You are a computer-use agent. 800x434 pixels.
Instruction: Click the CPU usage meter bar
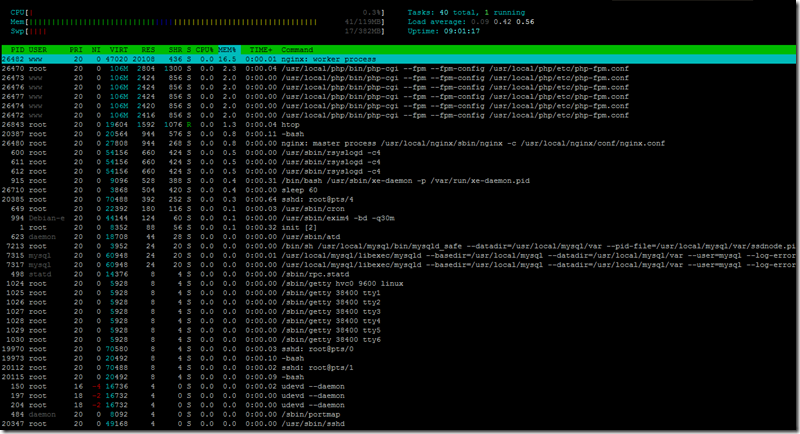click(197, 12)
